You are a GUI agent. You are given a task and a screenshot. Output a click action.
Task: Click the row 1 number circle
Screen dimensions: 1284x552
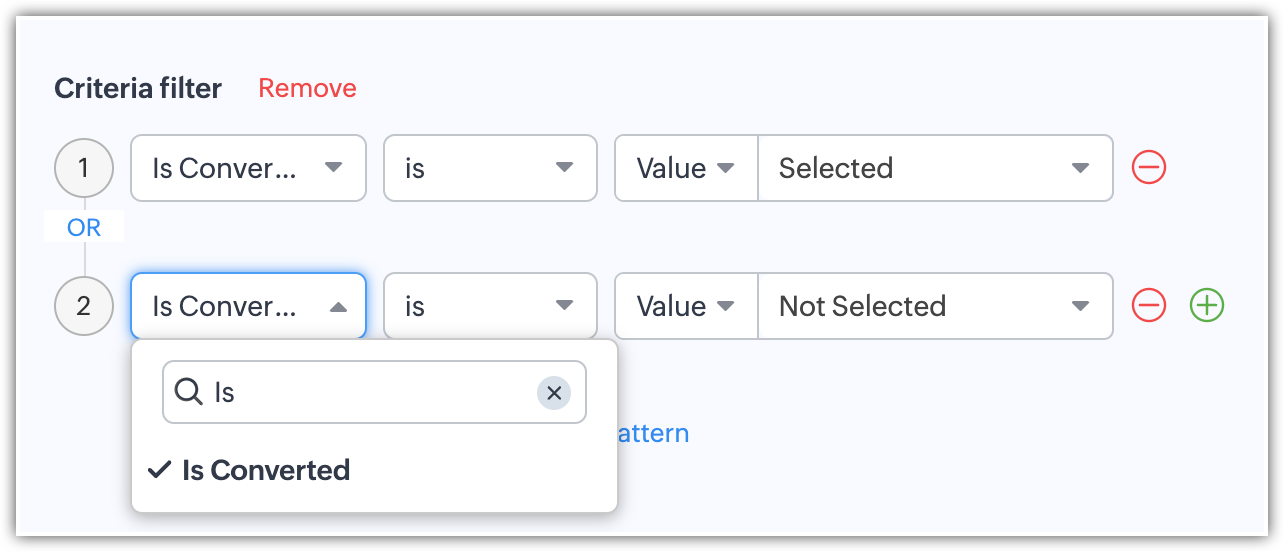(x=83, y=168)
